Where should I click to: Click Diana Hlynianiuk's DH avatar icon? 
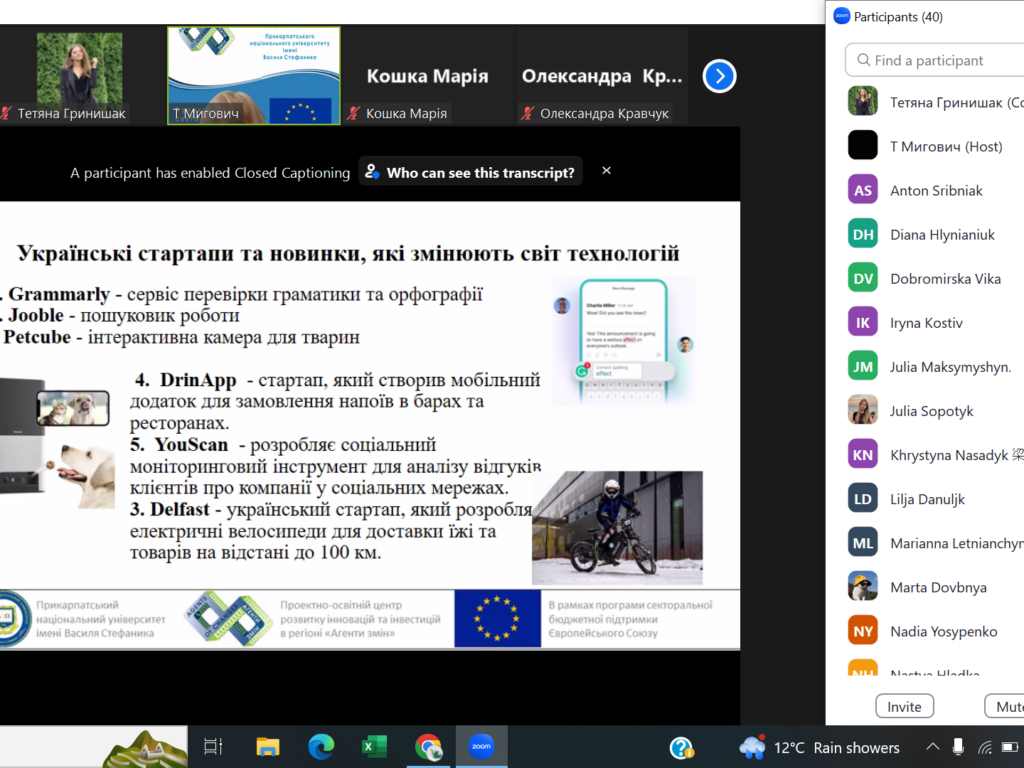pos(862,234)
